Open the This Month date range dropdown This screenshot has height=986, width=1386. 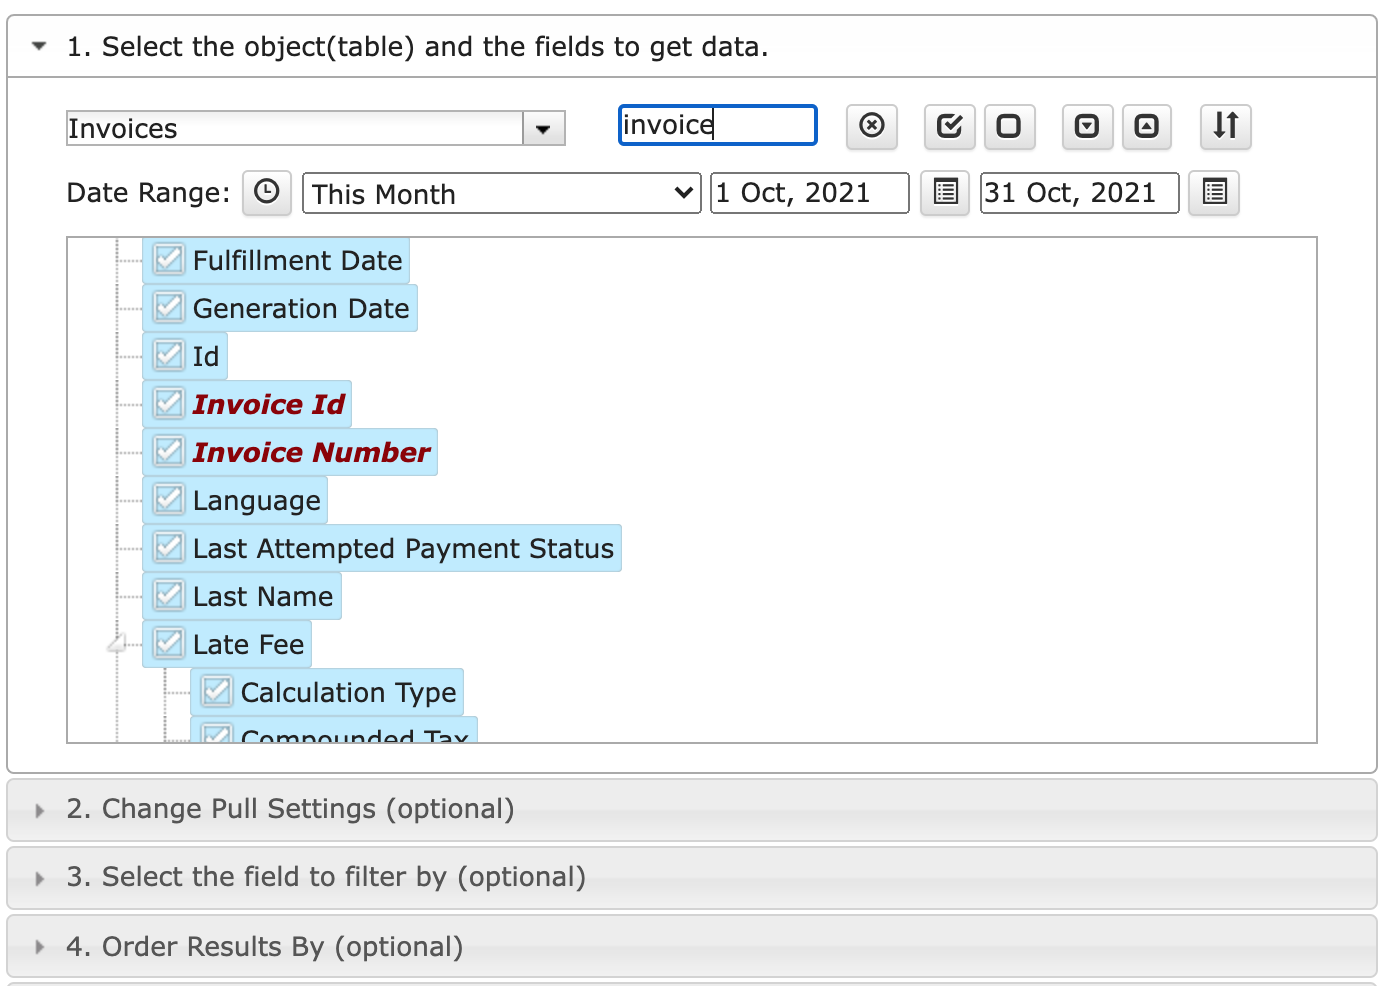tap(501, 193)
